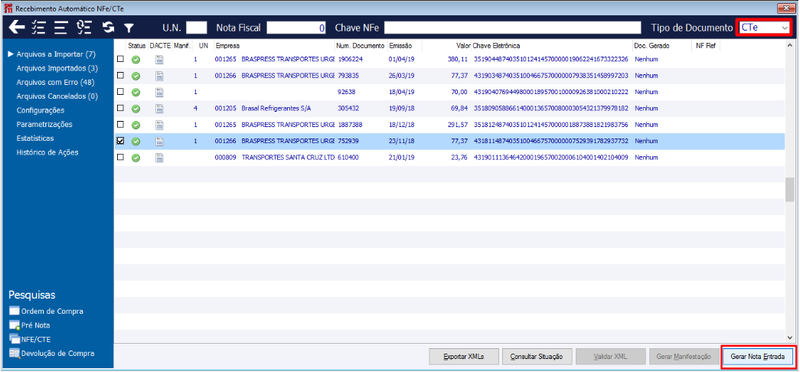
Task: Uncheck the box for document 752939
Action: tap(120, 141)
